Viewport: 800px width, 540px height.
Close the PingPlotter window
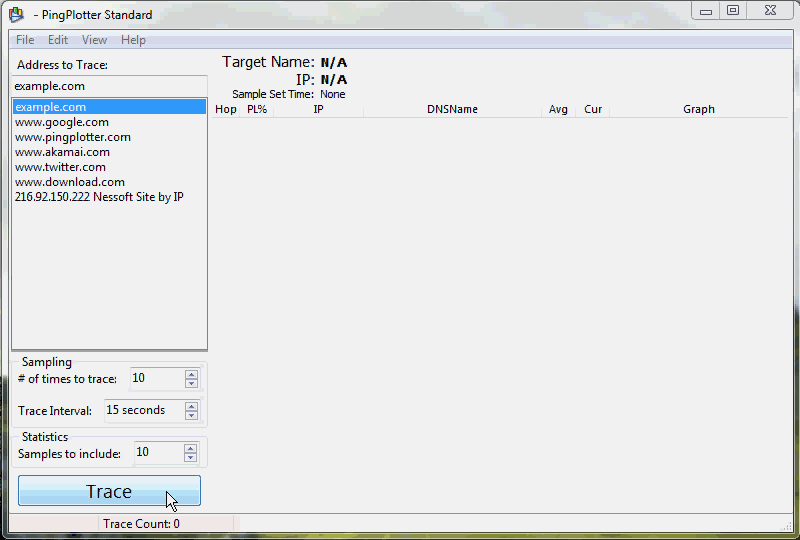pos(770,11)
